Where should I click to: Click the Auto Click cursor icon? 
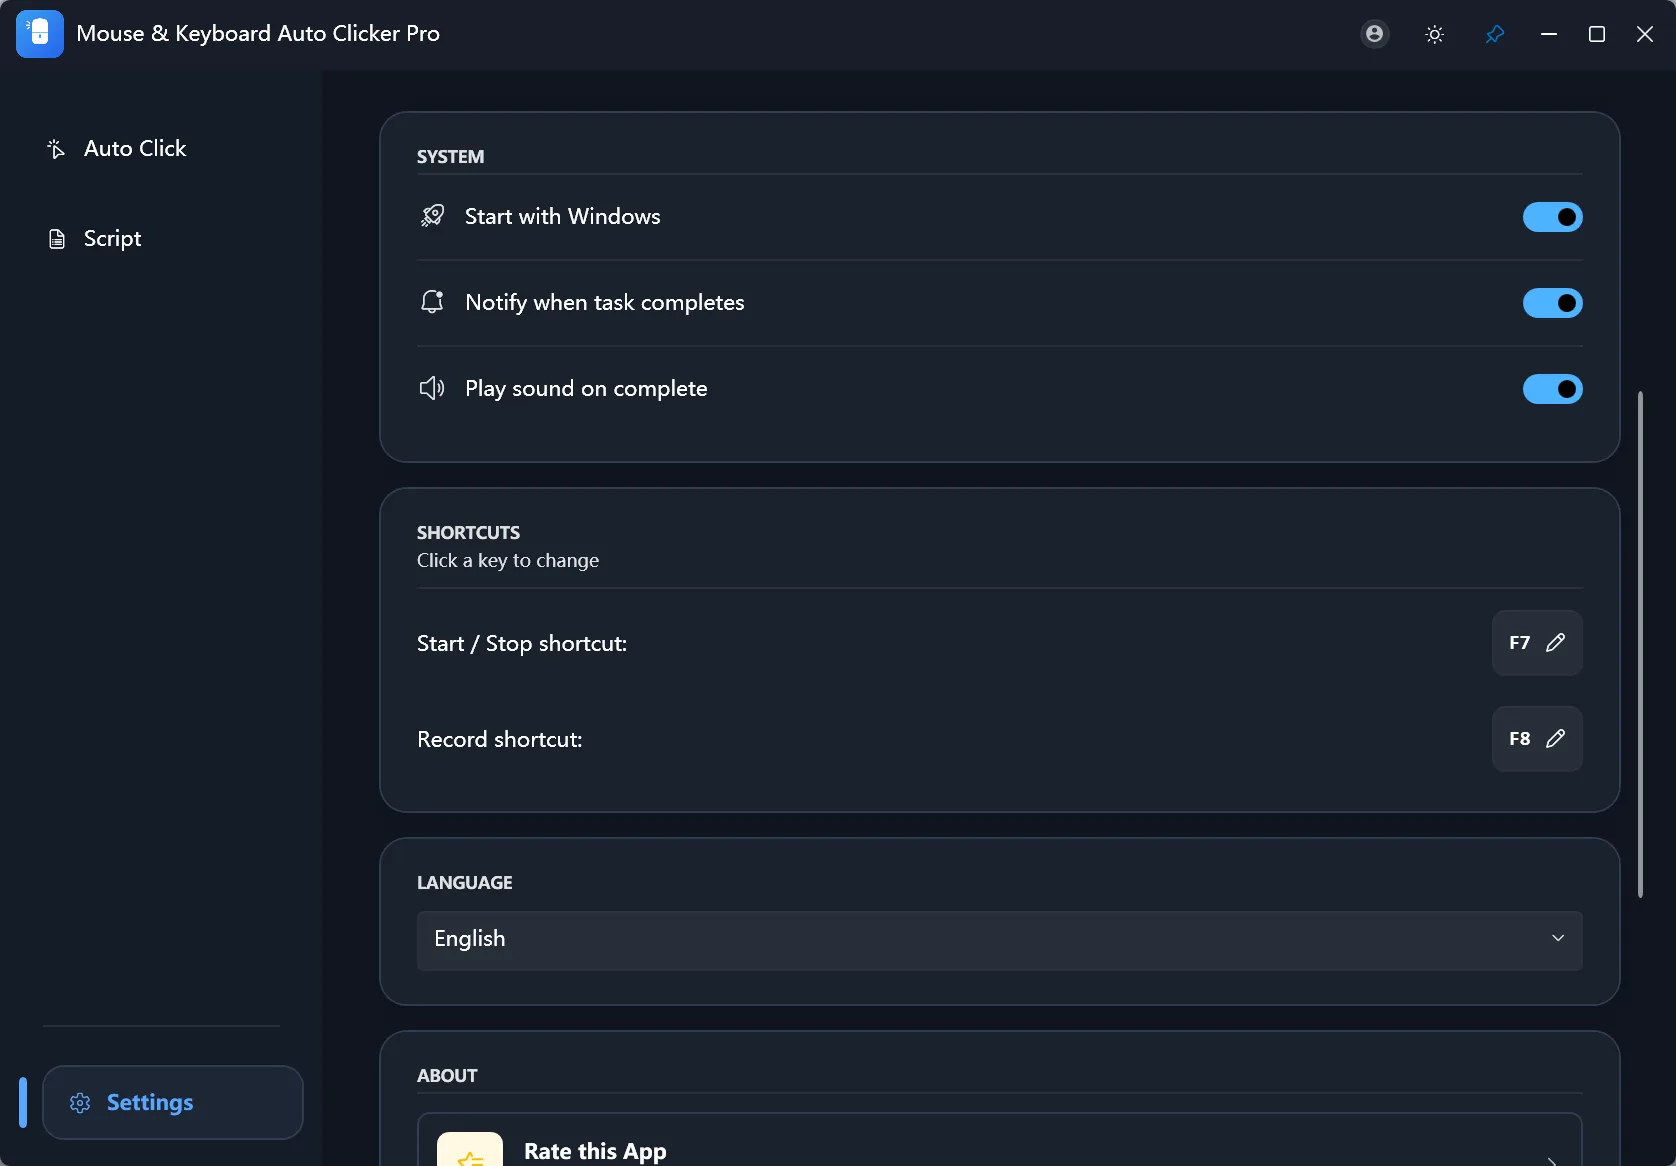56,149
